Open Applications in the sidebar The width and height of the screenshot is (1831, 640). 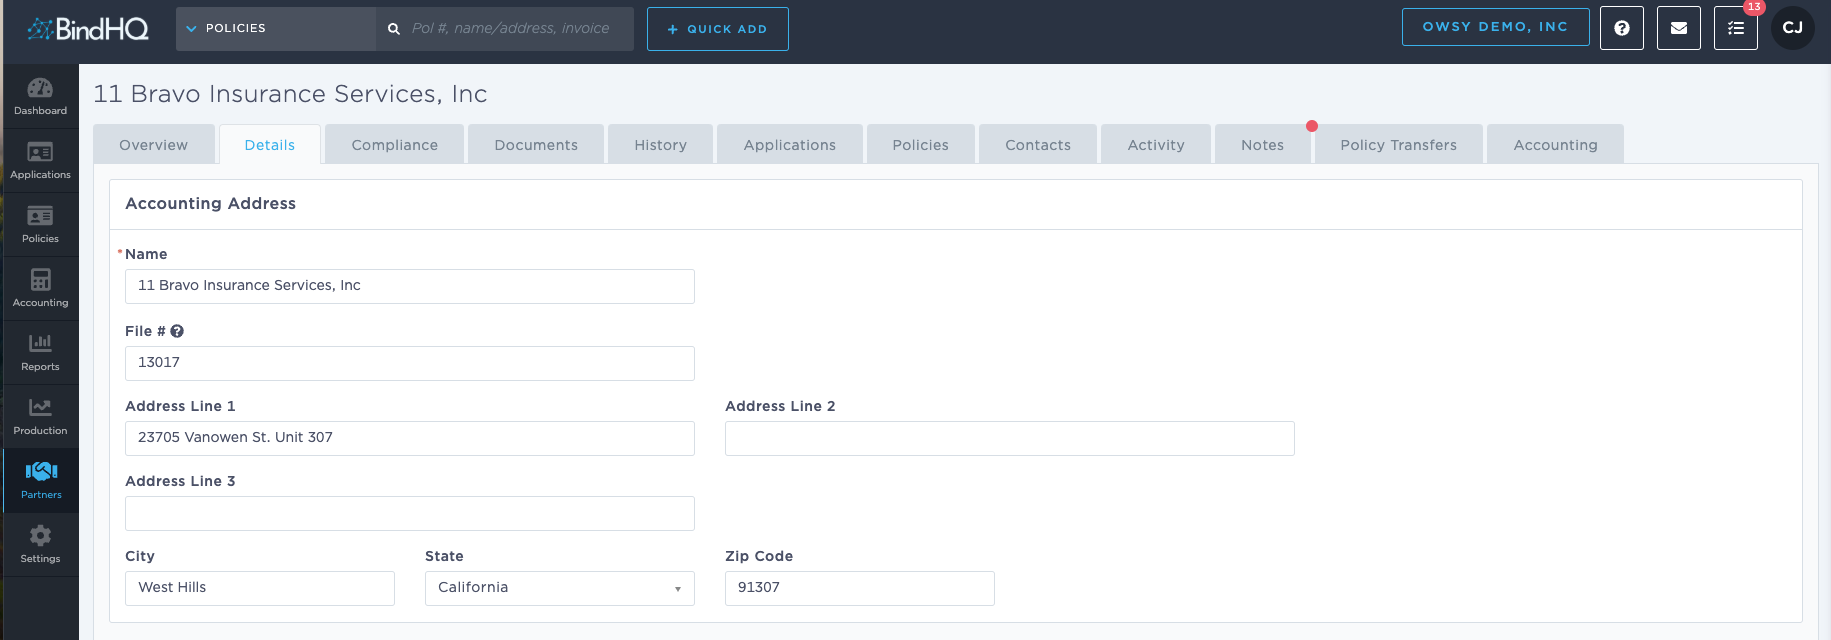point(40,161)
